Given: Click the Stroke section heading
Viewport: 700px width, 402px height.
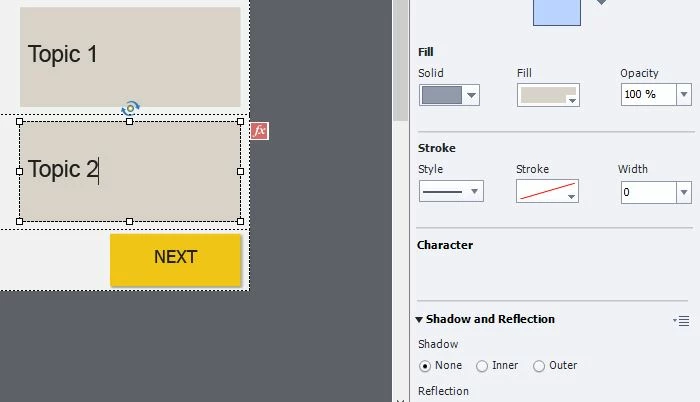Looking at the screenshot, I should pos(437,148).
